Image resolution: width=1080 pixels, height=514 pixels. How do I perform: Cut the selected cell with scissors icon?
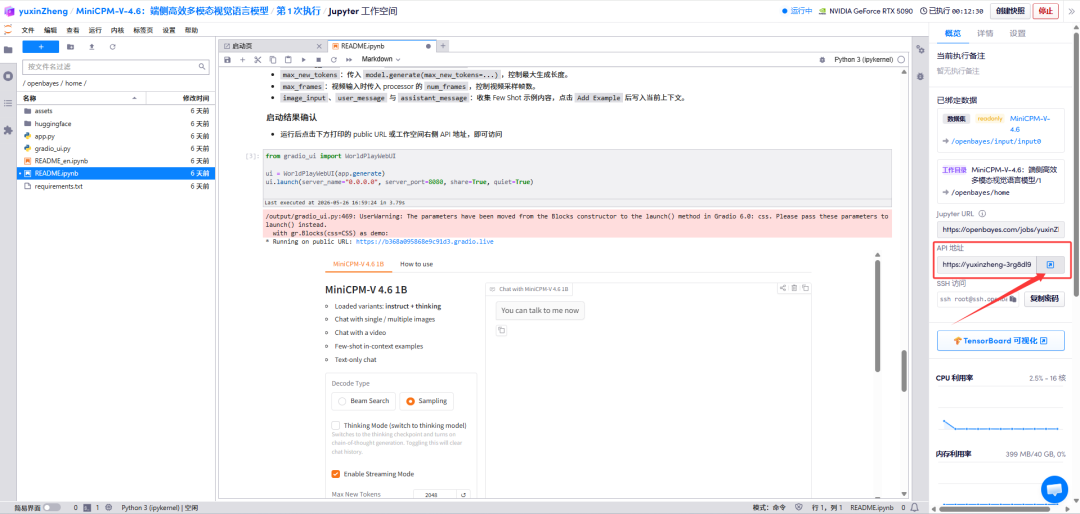tap(258, 60)
